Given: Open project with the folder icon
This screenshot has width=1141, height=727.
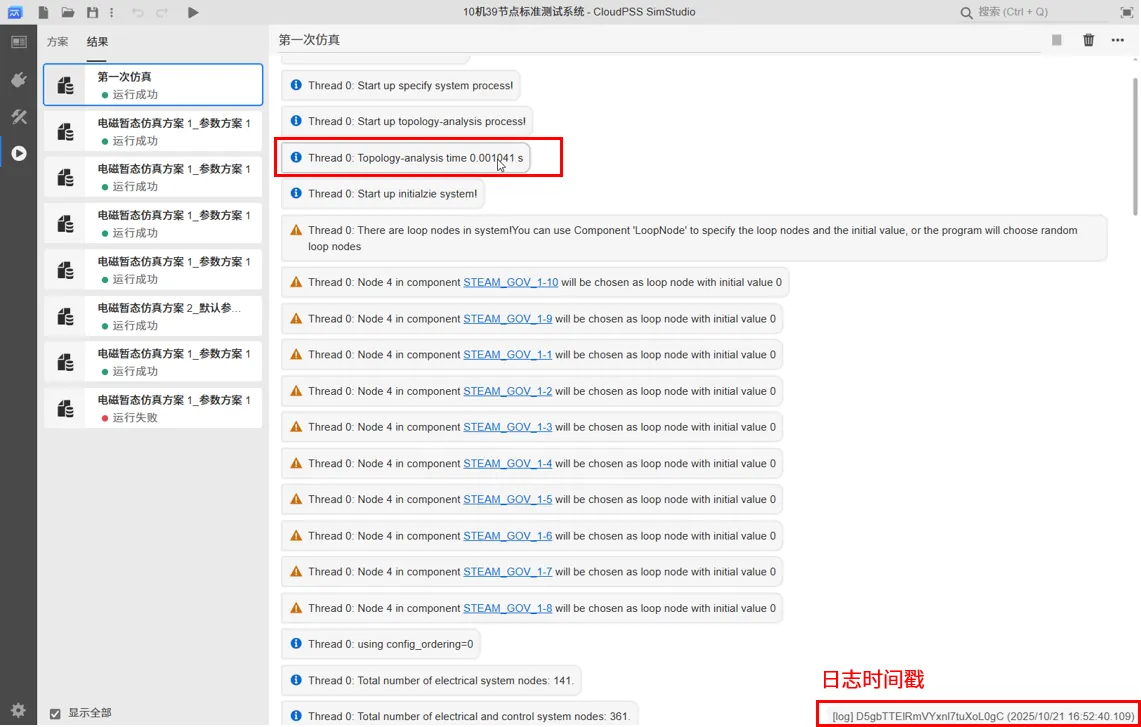Looking at the screenshot, I should pyautogui.click(x=68, y=12).
